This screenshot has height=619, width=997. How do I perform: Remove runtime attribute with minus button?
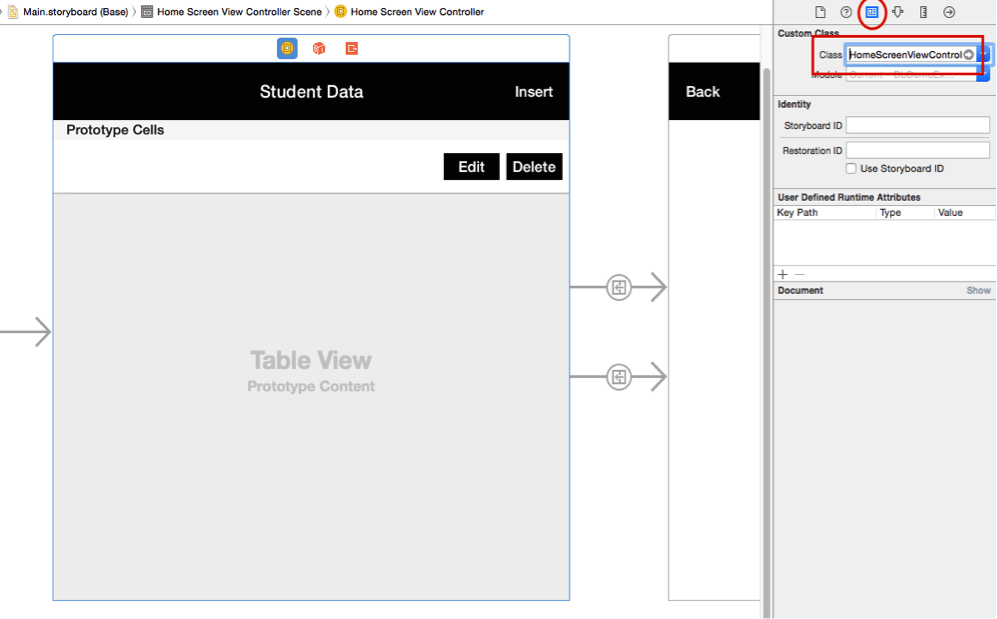(x=800, y=275)
